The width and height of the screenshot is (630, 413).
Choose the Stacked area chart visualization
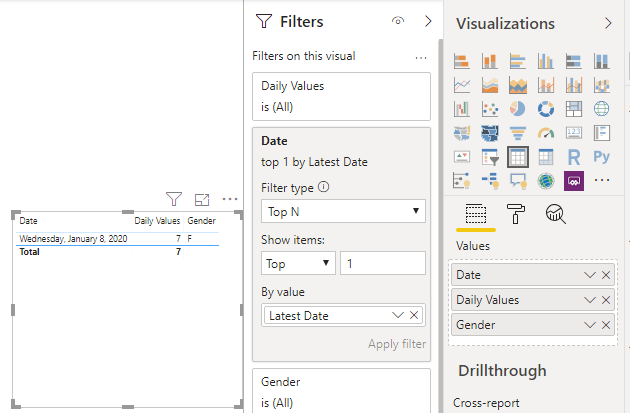click(518, 85)
